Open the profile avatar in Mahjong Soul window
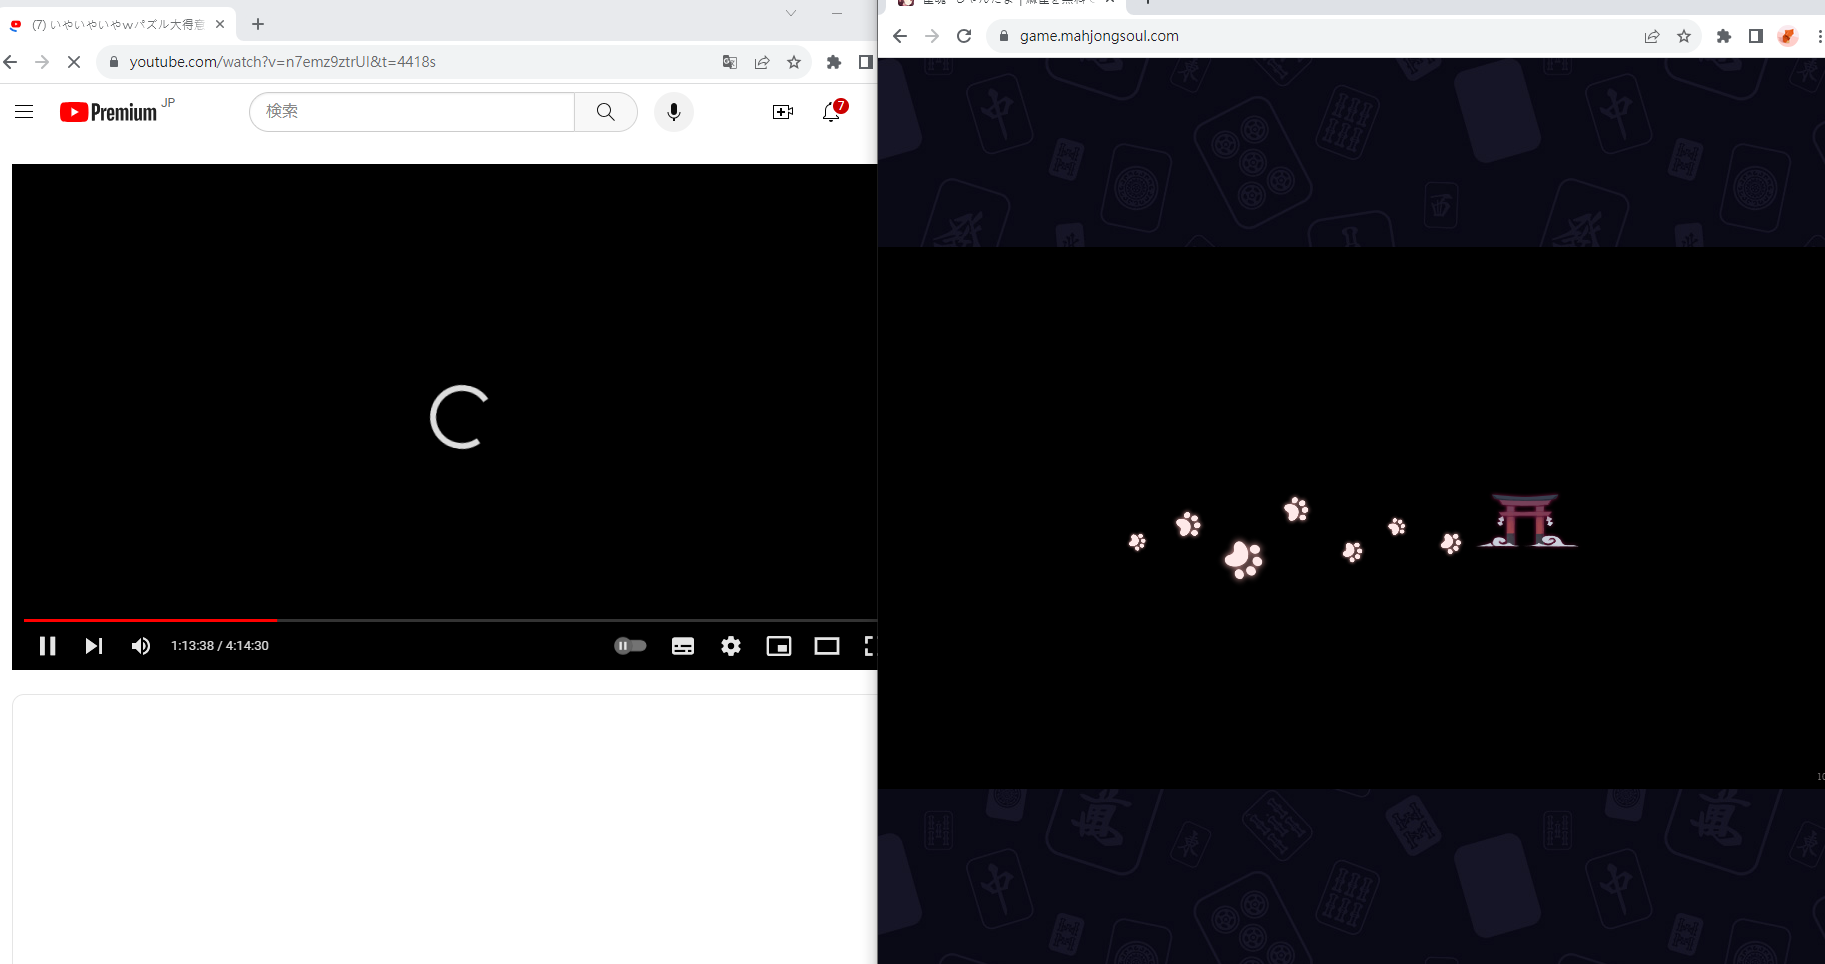1825x964 pixels. [x=1788, y=36]
